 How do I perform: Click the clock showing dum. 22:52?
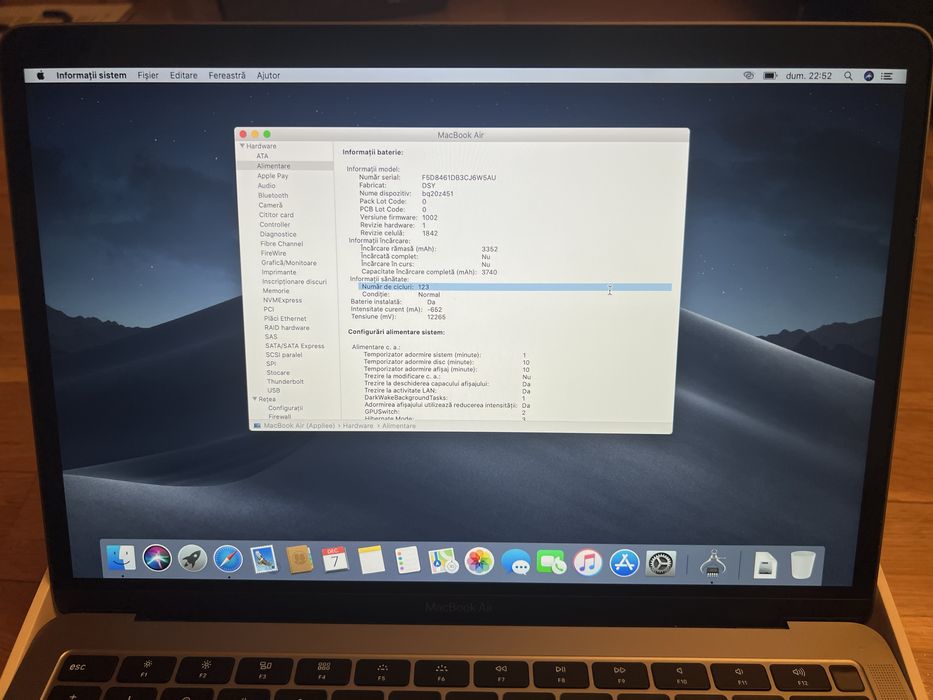809,76
